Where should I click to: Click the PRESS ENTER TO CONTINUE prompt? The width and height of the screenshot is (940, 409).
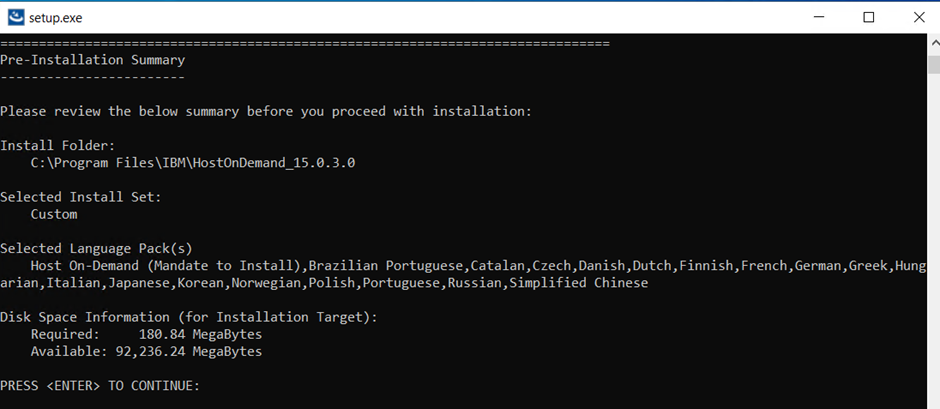(x=100, y=386)
